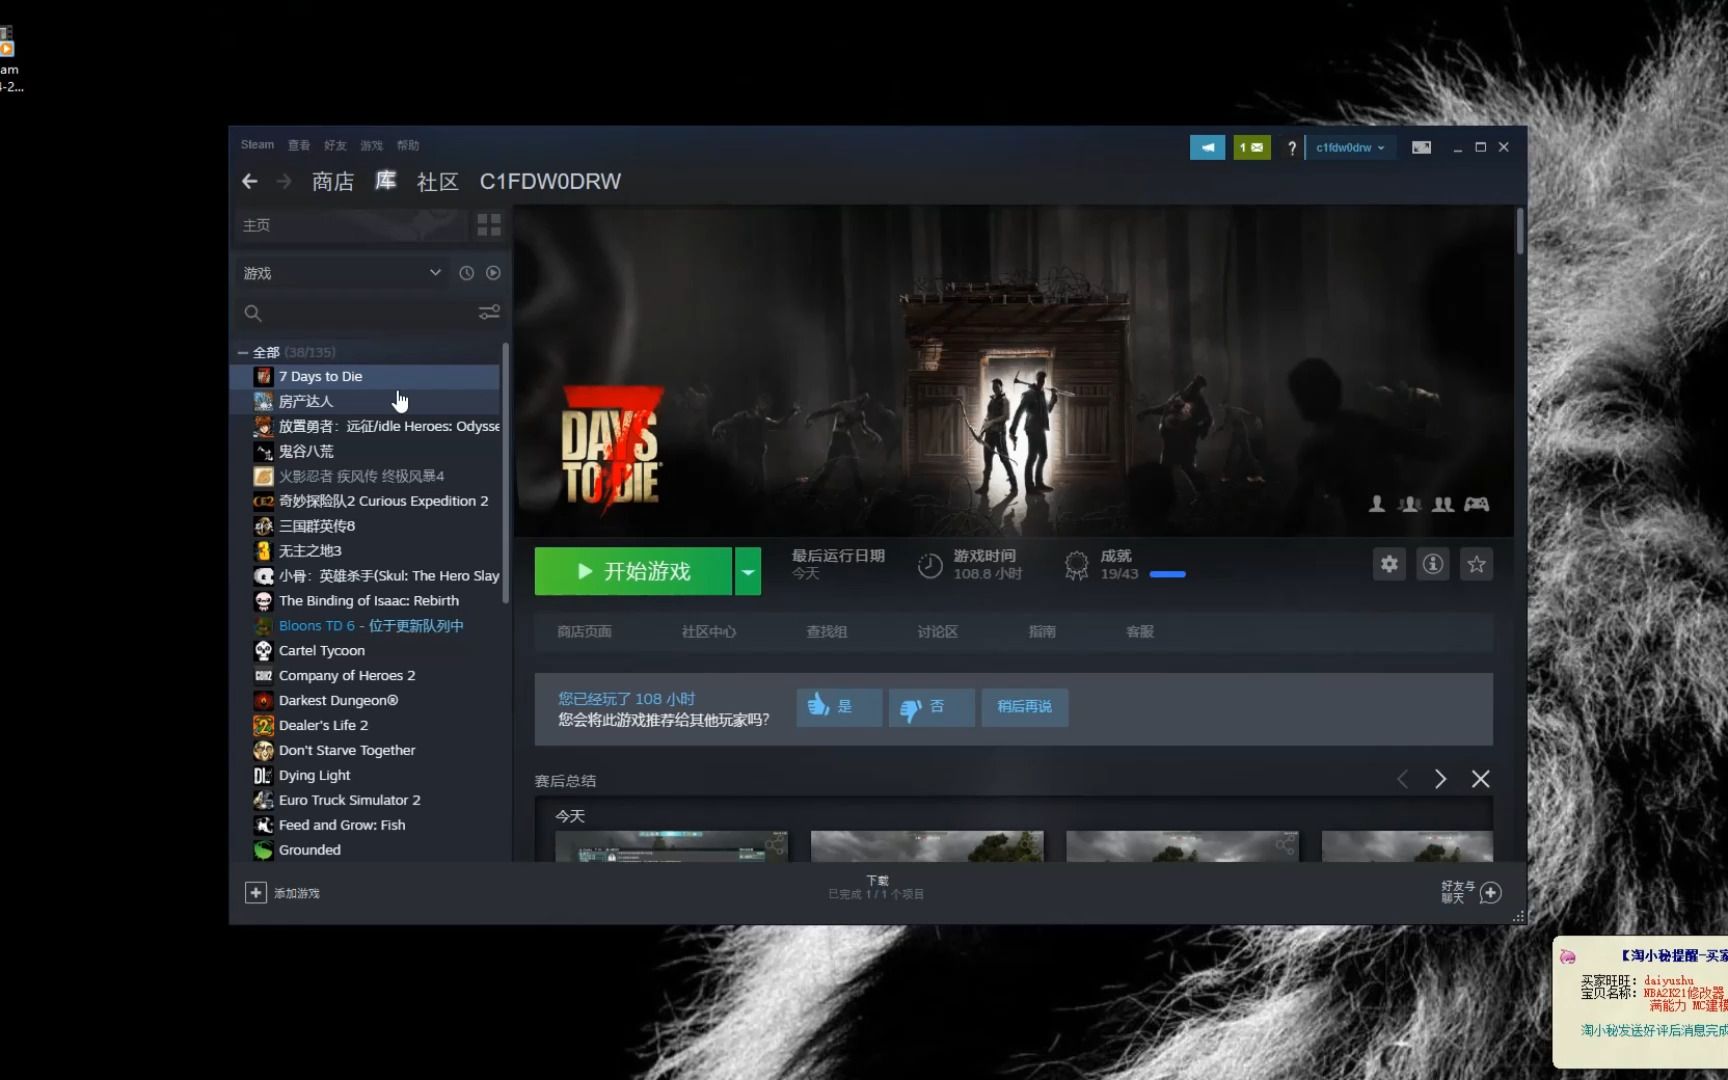Click the Dying Light icon in list
Viewport: 1728px width, 1080px height.
pyautogui.click(x=263, y=775)
